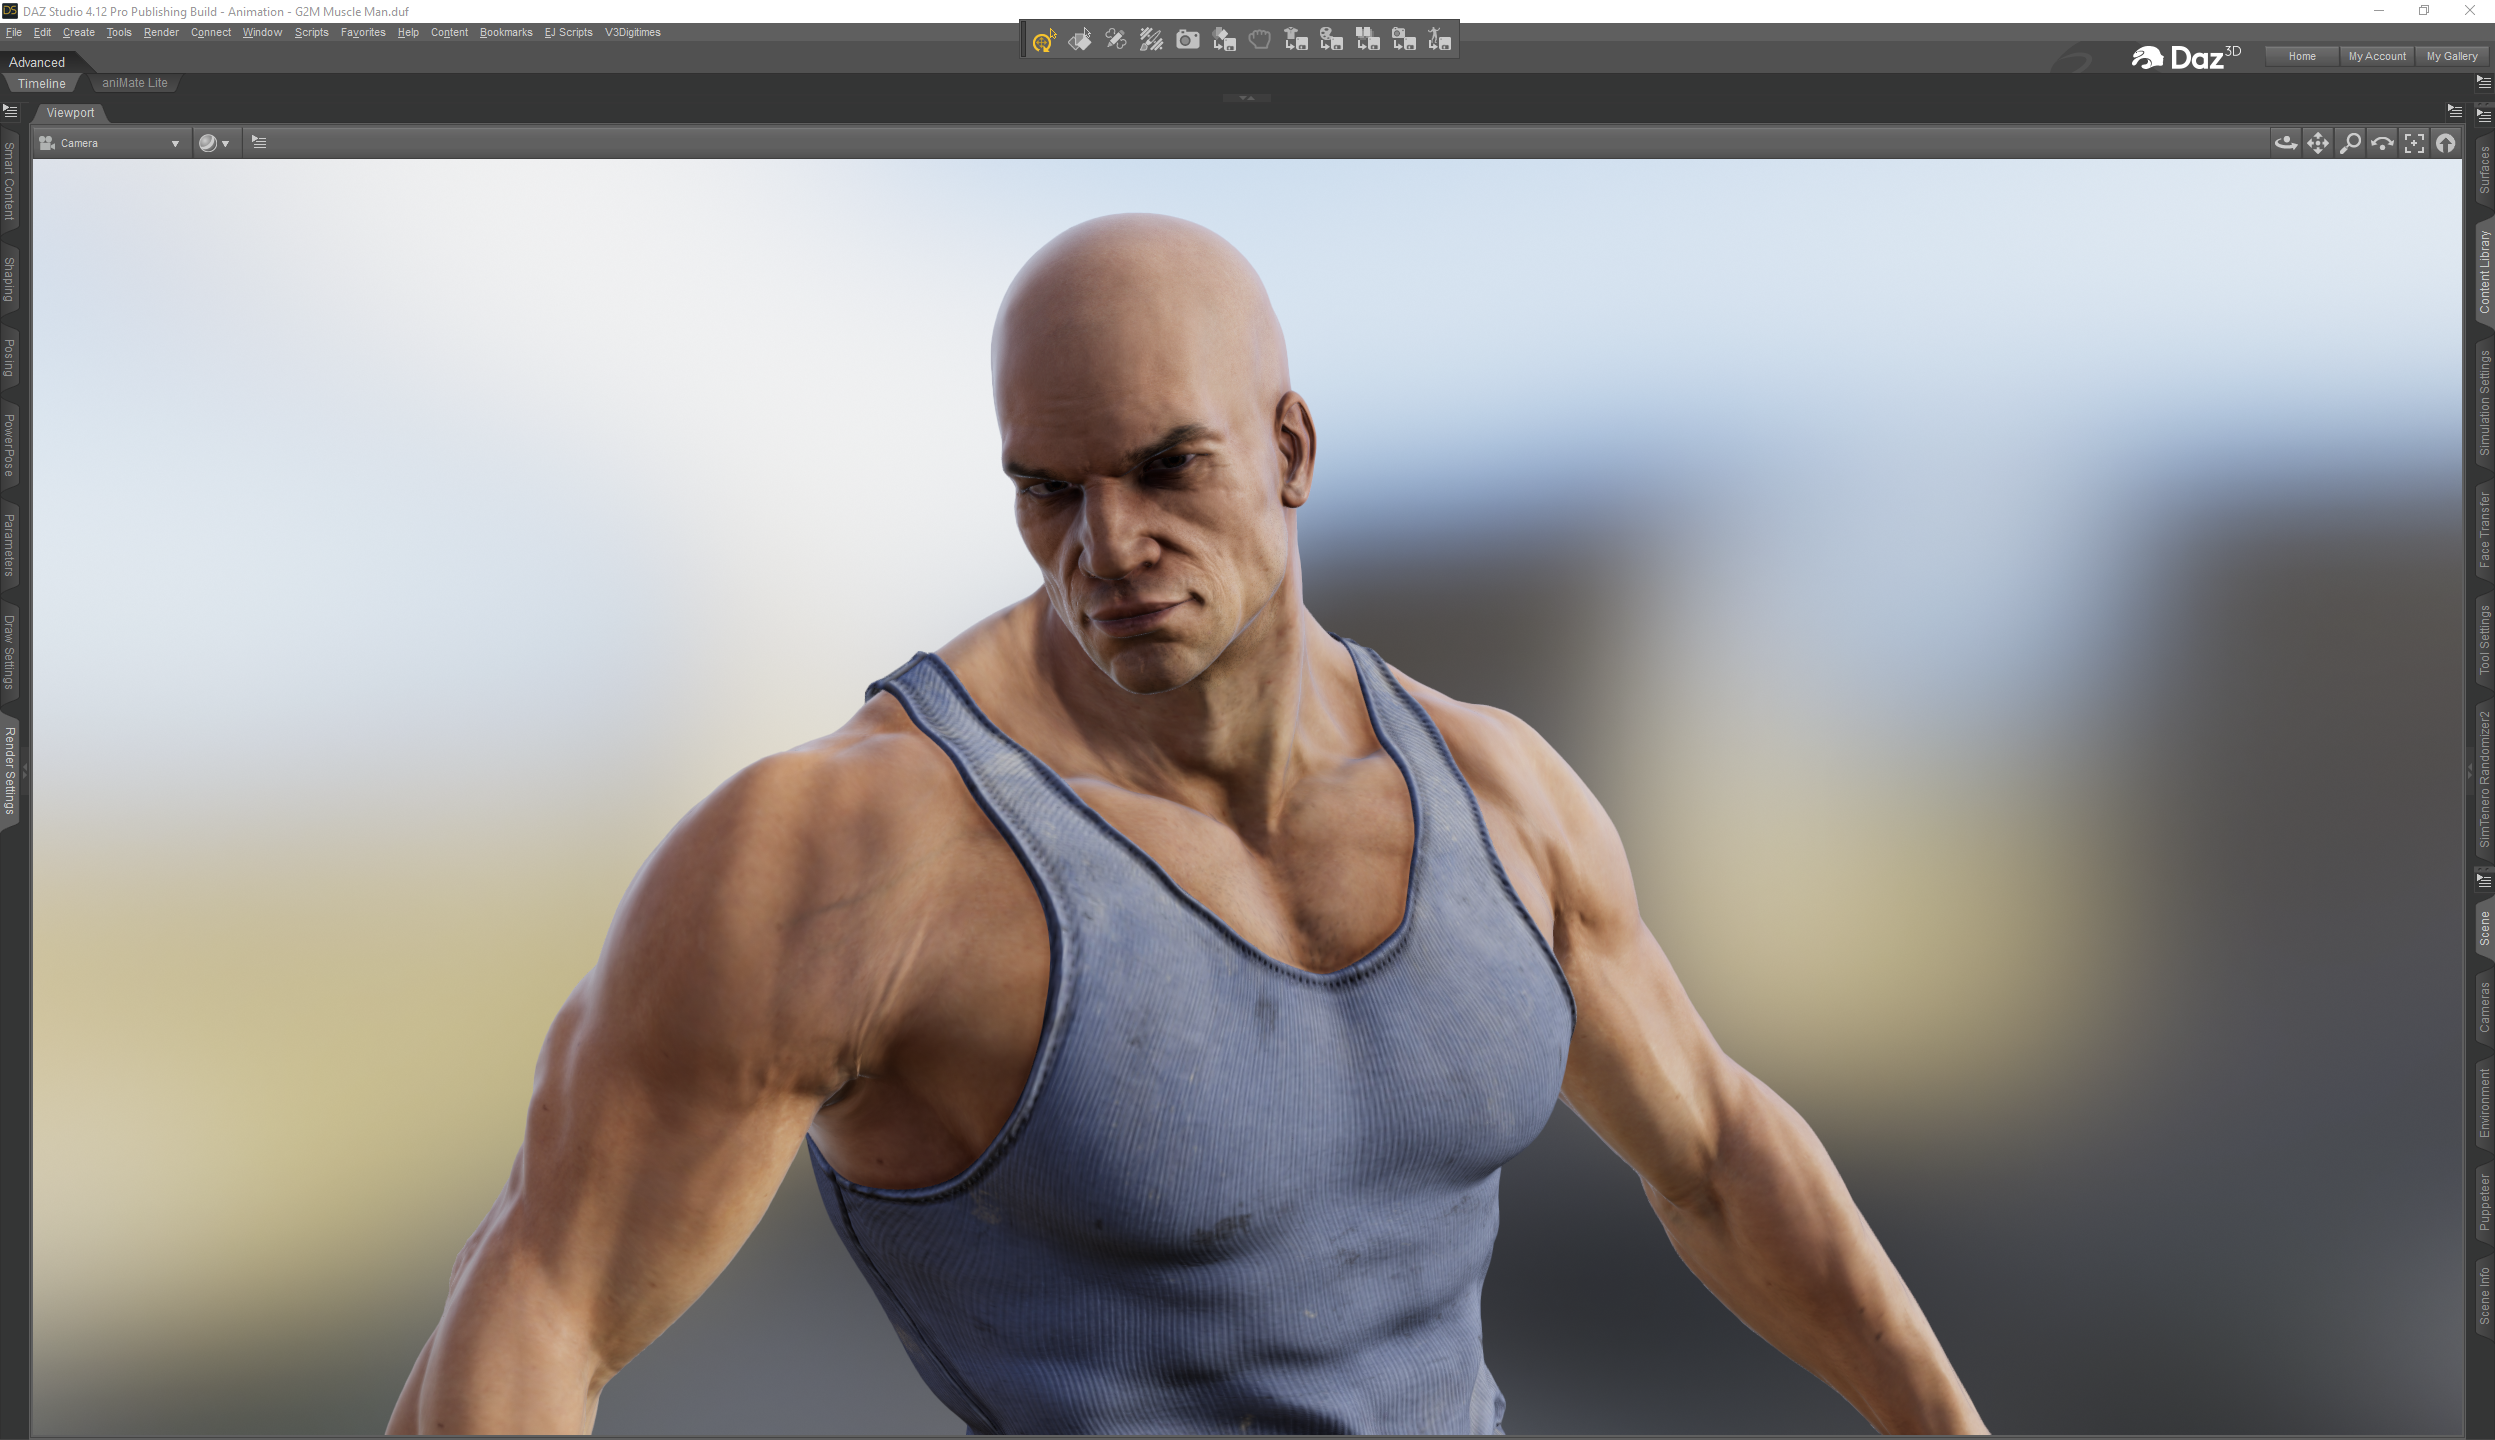Click the save pose preset figure icon
The image size is (2495, 1440).
point(1439,40)
